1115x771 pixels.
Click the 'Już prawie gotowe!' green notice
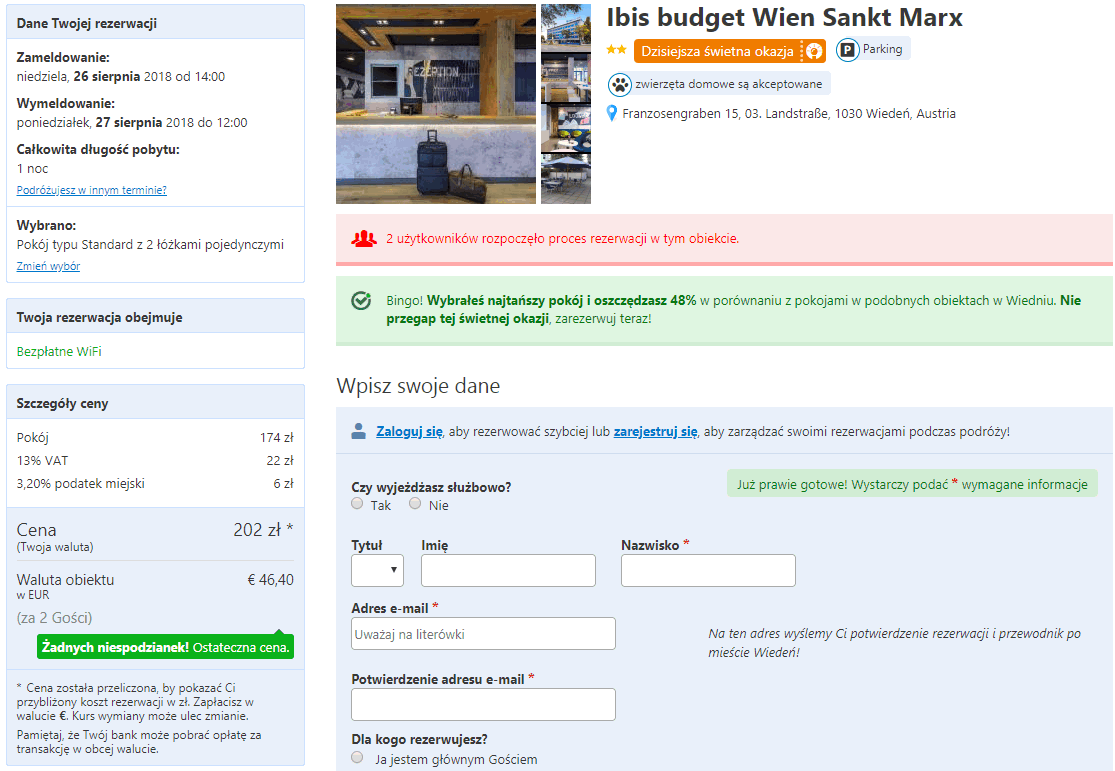912,484
